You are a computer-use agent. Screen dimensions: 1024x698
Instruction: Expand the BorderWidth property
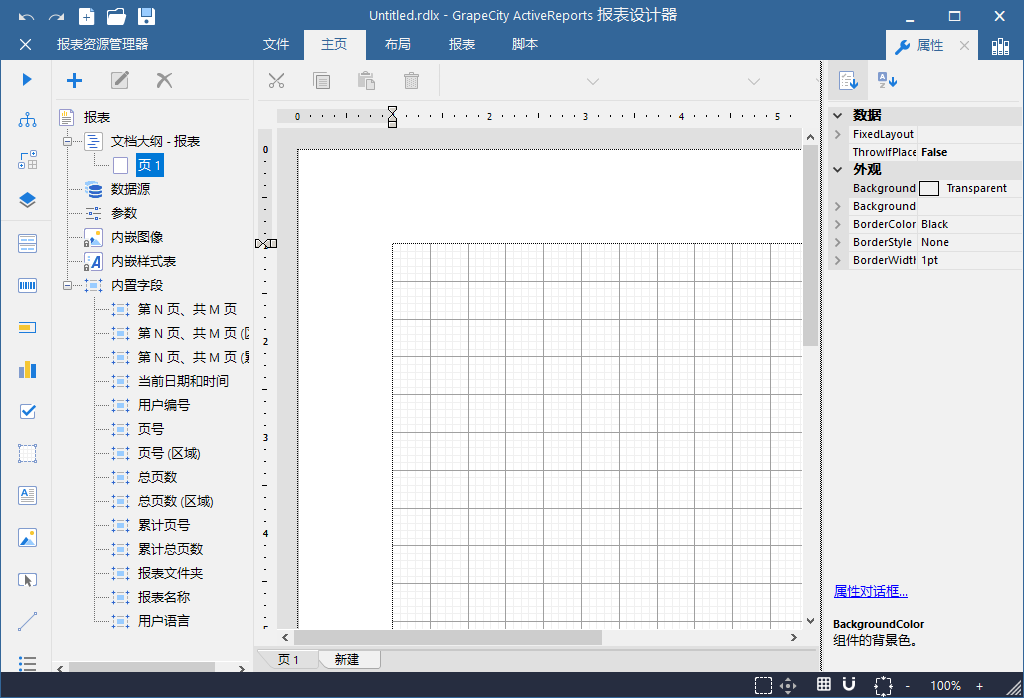(838, 260)
